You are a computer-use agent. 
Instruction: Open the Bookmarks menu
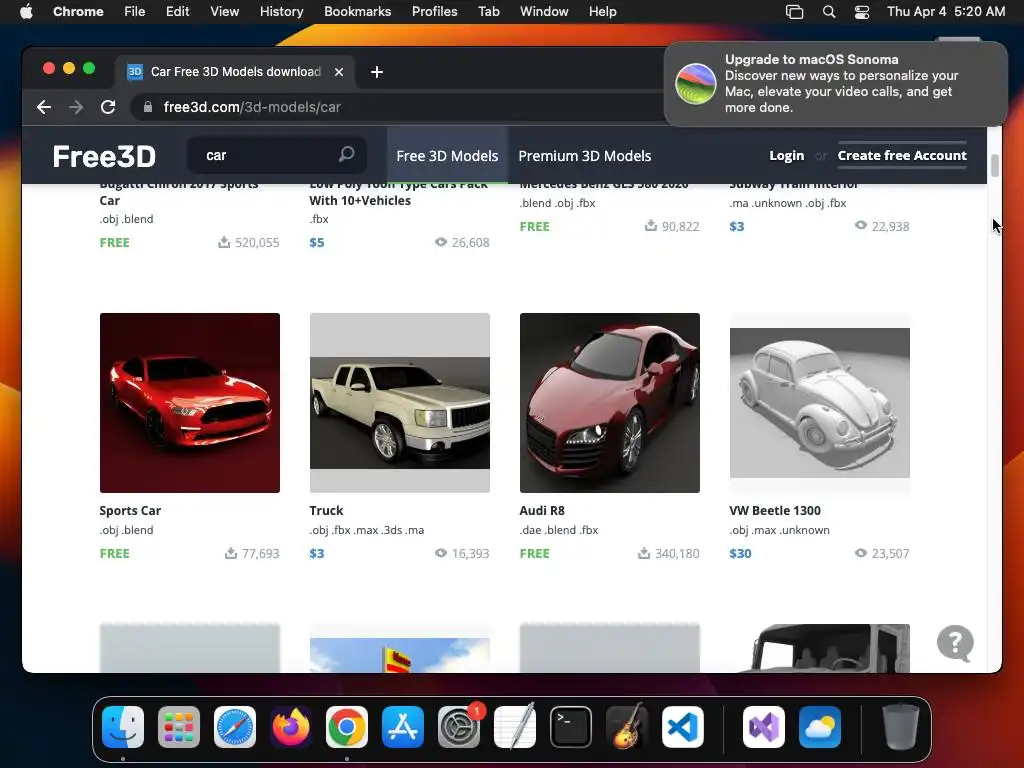(x=357, y=11)
